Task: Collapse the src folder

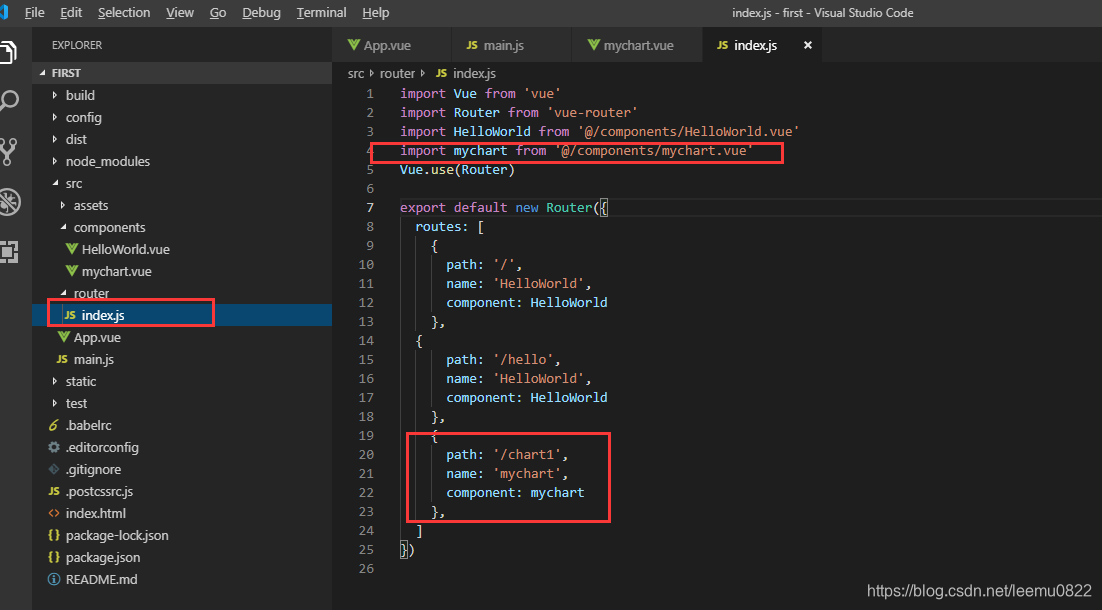Action: [56, 183]
